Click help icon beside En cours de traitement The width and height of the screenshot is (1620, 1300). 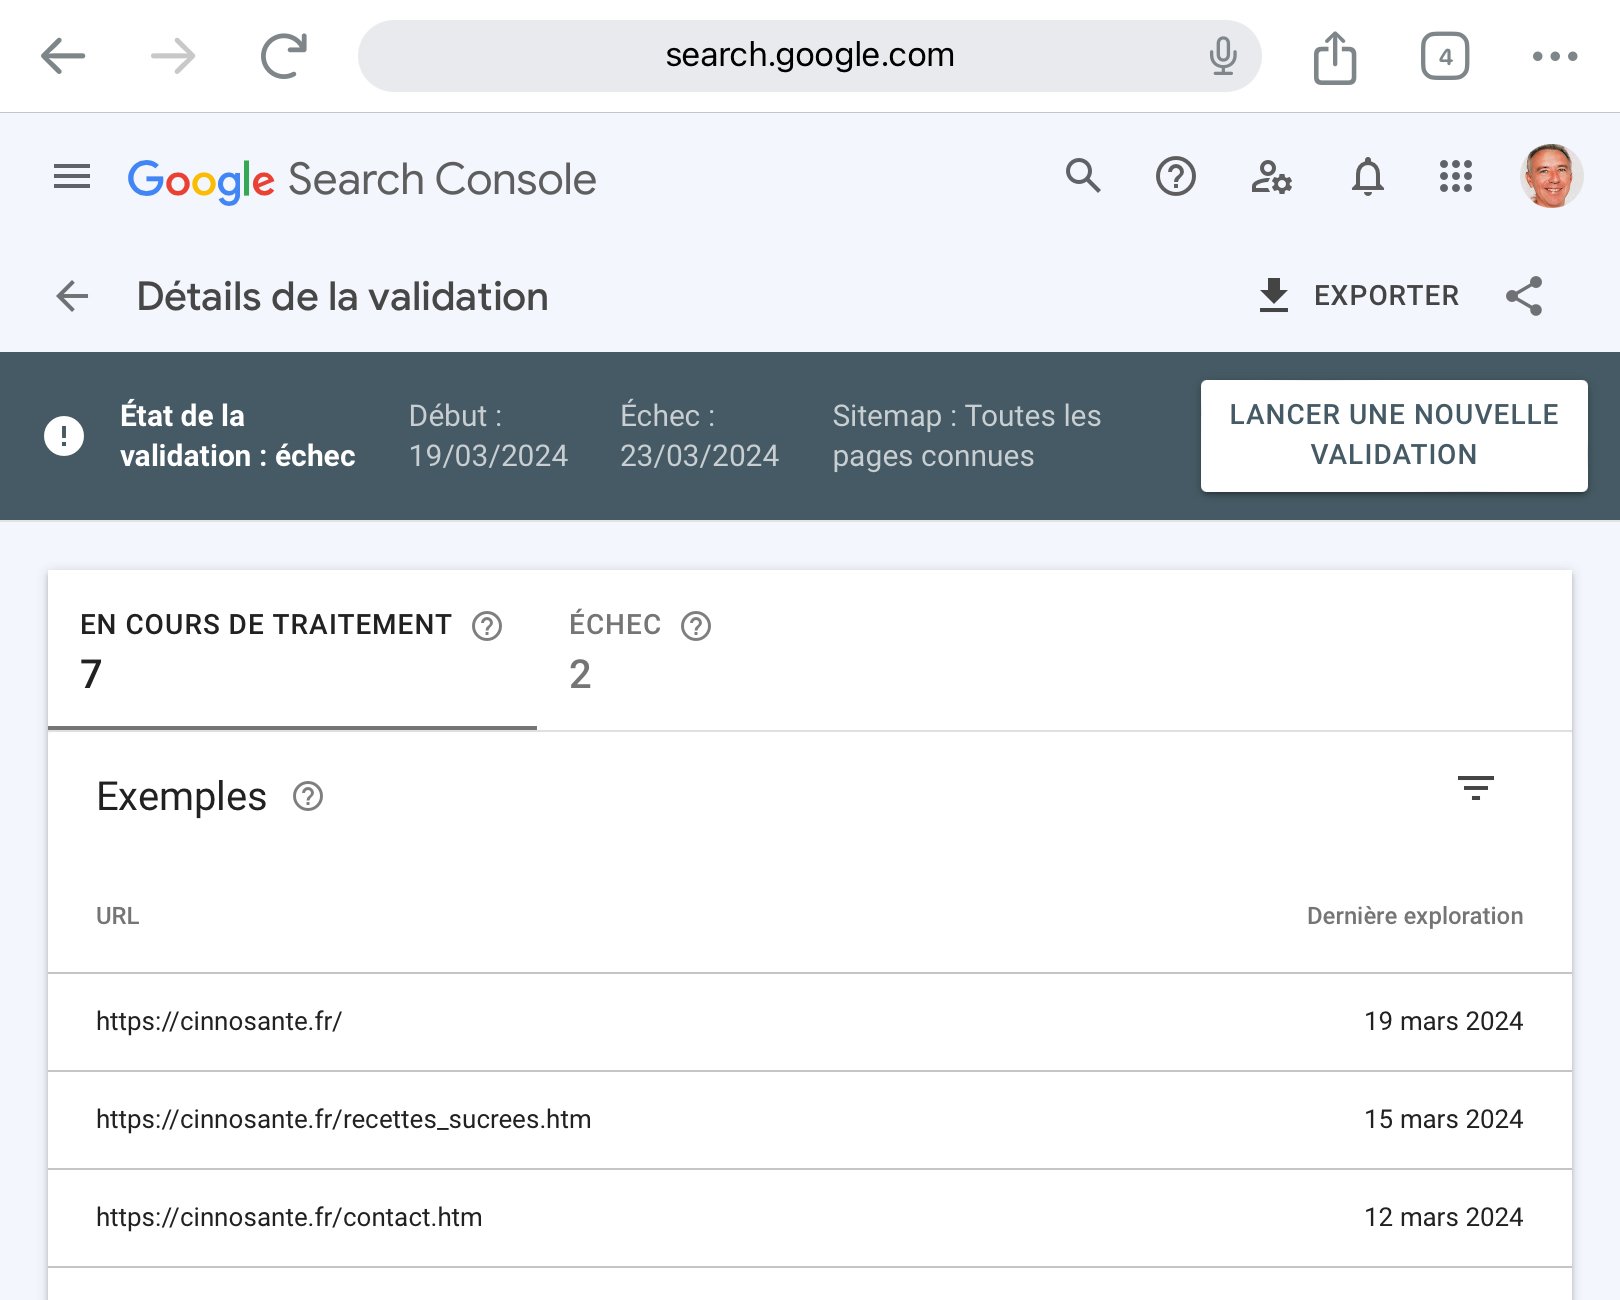(487, 626)
